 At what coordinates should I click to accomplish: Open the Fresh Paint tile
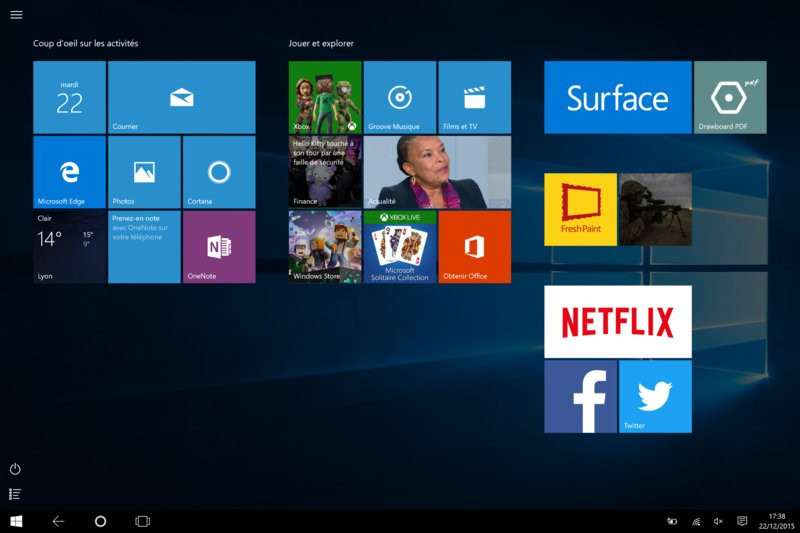581,210
